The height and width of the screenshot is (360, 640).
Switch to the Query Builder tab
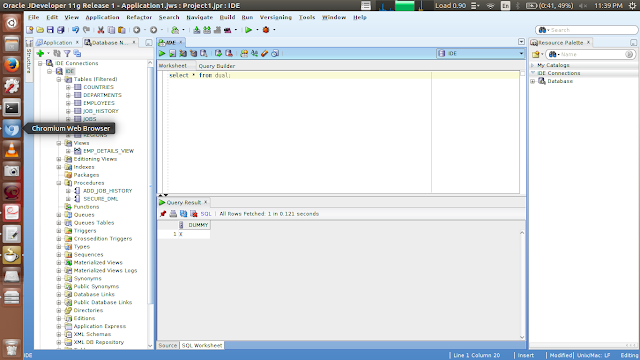tap(217, 66)
